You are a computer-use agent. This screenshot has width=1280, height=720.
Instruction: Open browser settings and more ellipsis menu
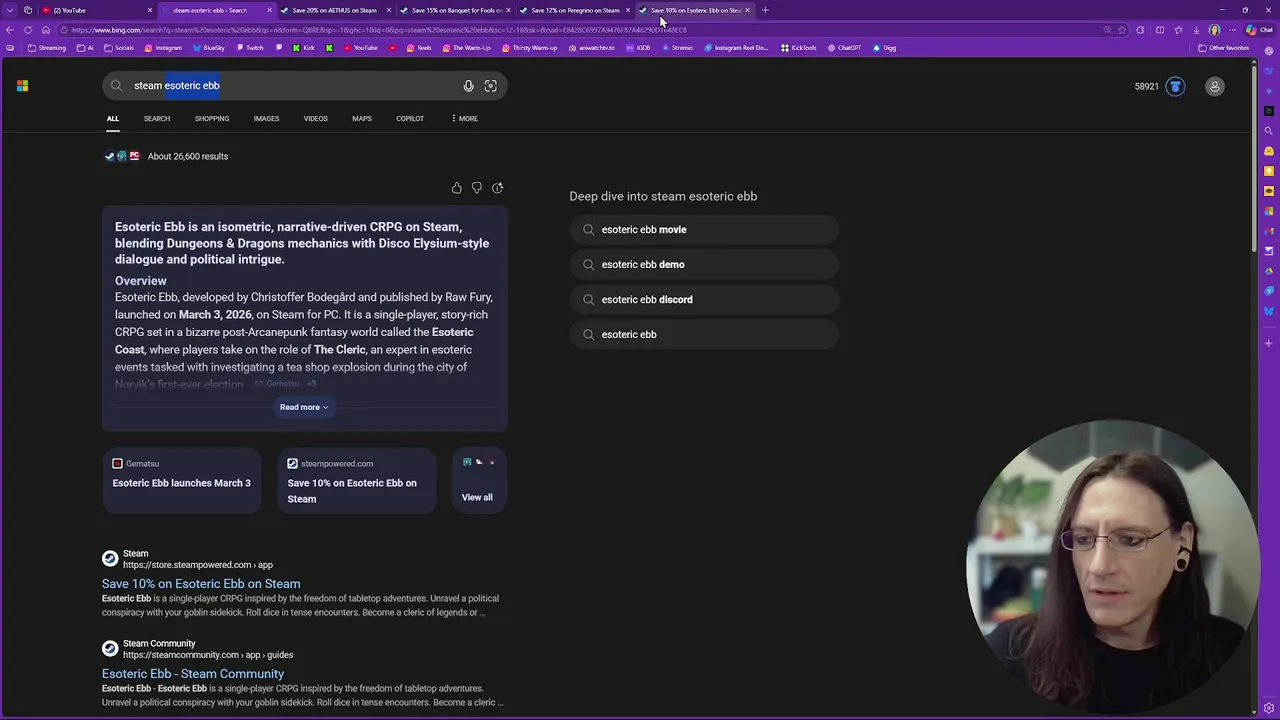1233,30
